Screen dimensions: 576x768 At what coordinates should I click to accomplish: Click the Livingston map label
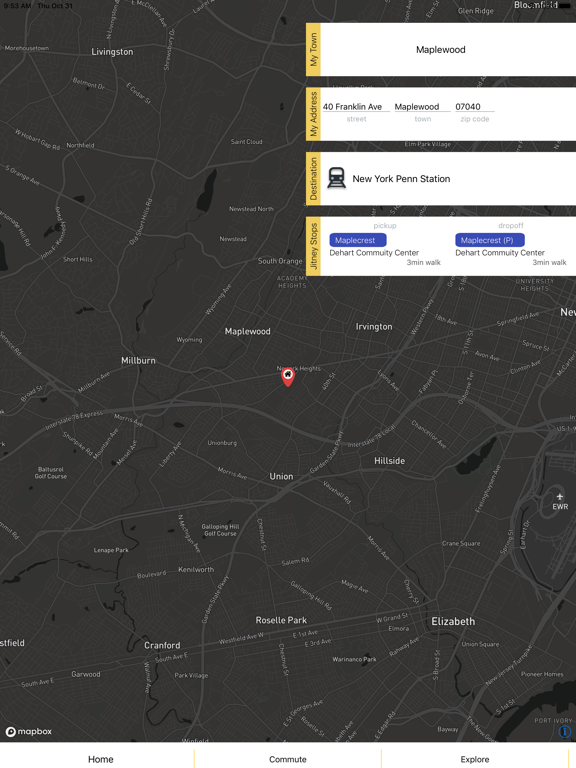112,51
